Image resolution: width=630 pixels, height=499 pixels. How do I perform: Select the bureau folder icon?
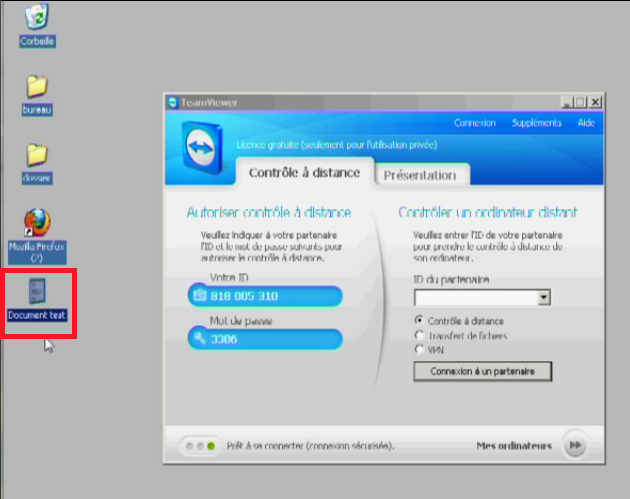(37, 86)
